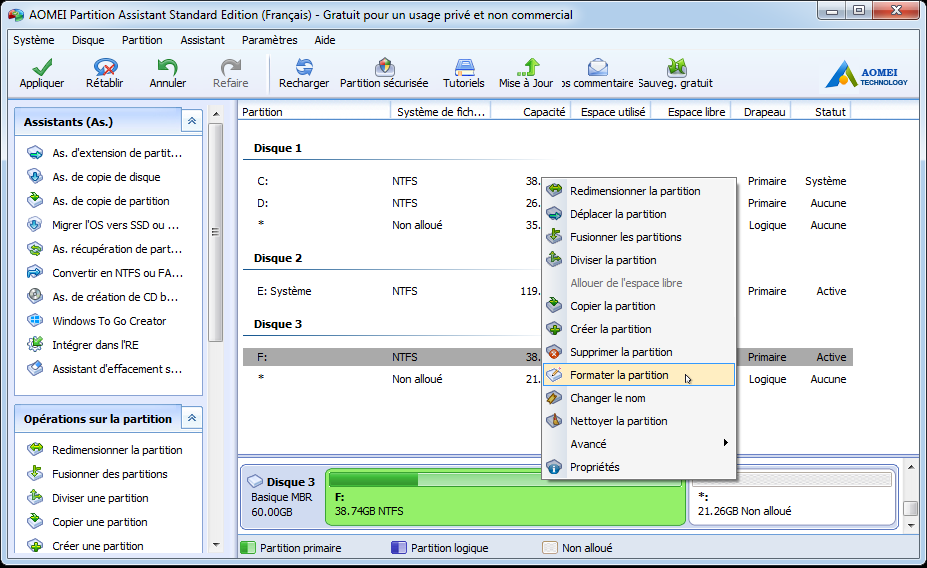Select Disque 3 Basique MBR label
Viewport: 927px width, 568px height.
[283, 497]
